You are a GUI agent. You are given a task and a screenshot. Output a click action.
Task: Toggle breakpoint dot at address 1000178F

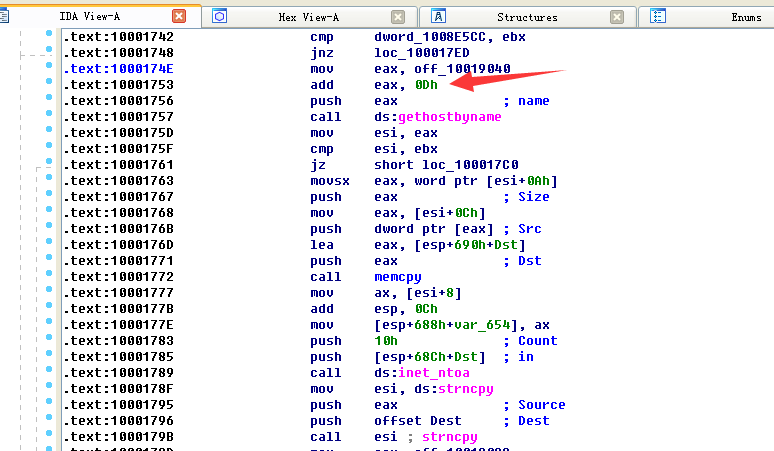(x=49, y=385)
